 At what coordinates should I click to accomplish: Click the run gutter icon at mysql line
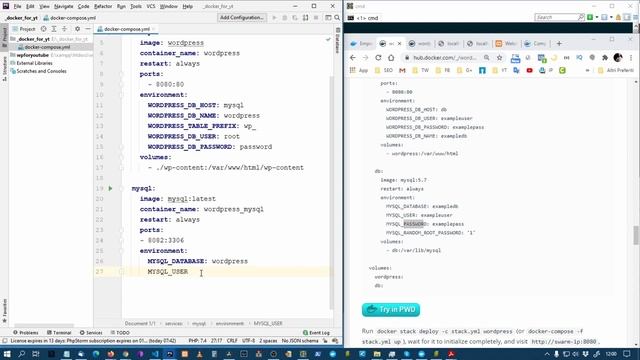(x=110, y=189)
